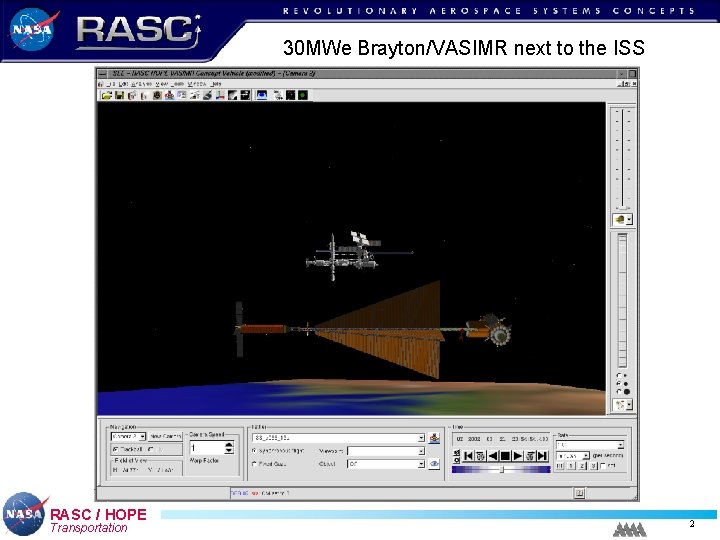This screenshot has height=540, width=720.
Task: Select the bottom large-dot radio button in the right panel
Action: [619, 392]
